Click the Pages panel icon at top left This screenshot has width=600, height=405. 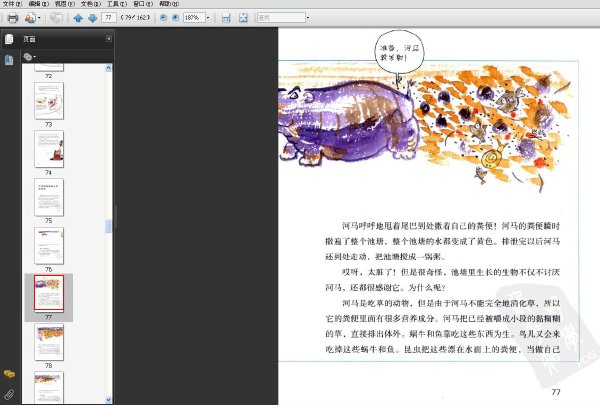(x=9, y=39)
